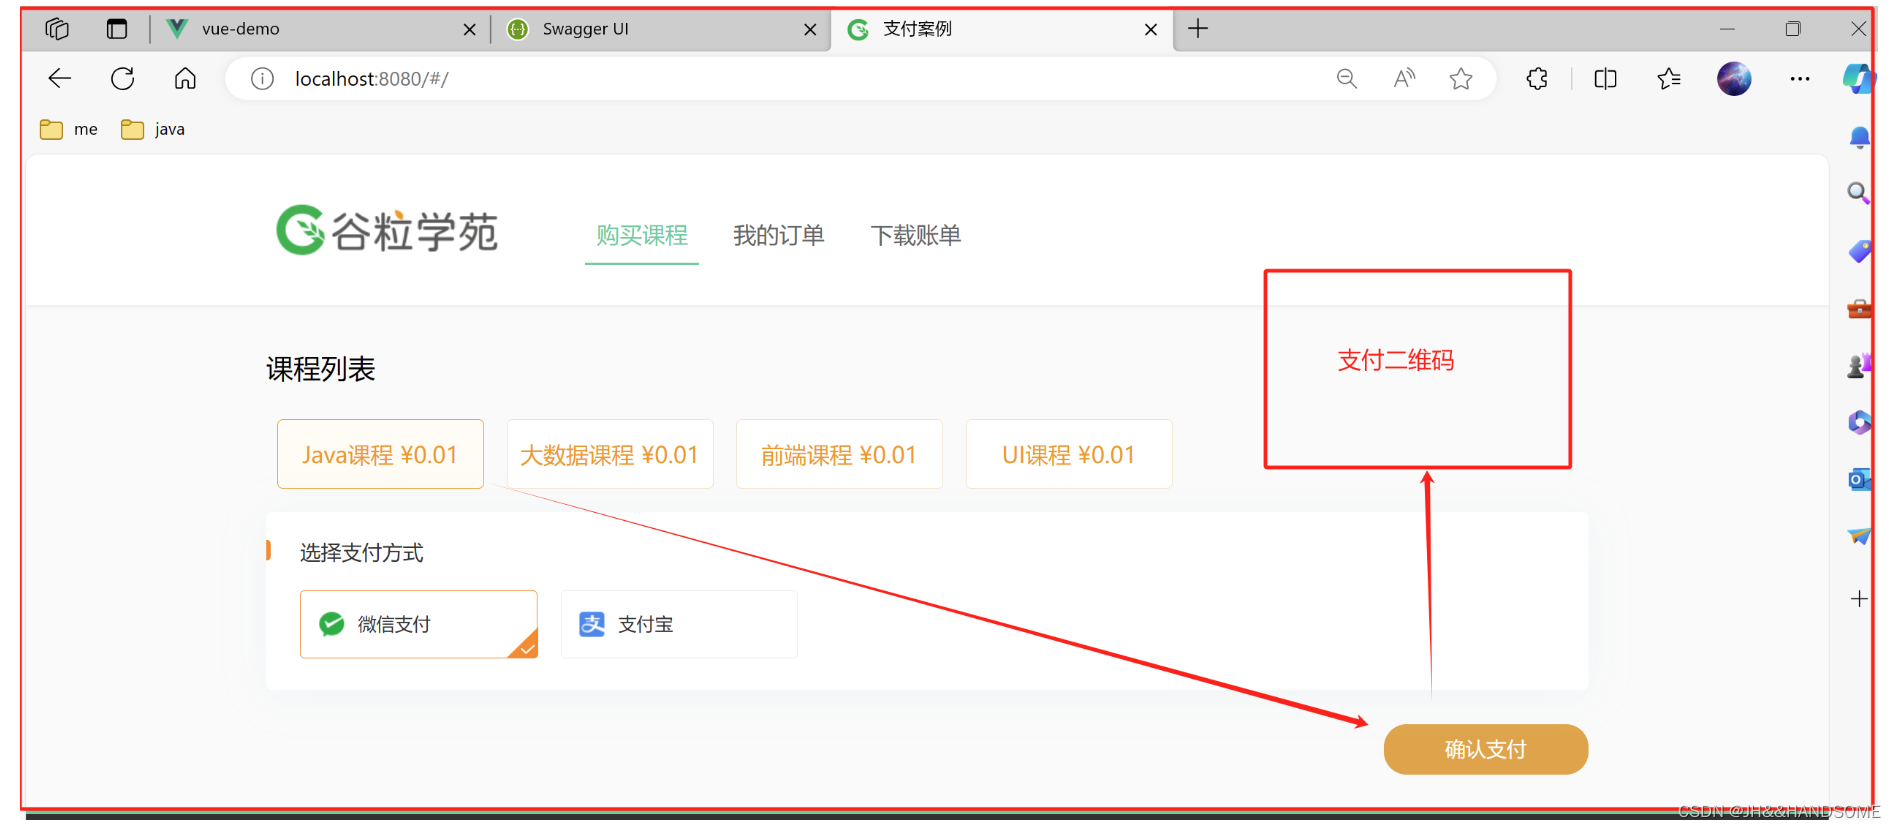Open the 下载账单 navigation item
The width and height of the screenshot is (1896, 828).
tap(916, 236)
